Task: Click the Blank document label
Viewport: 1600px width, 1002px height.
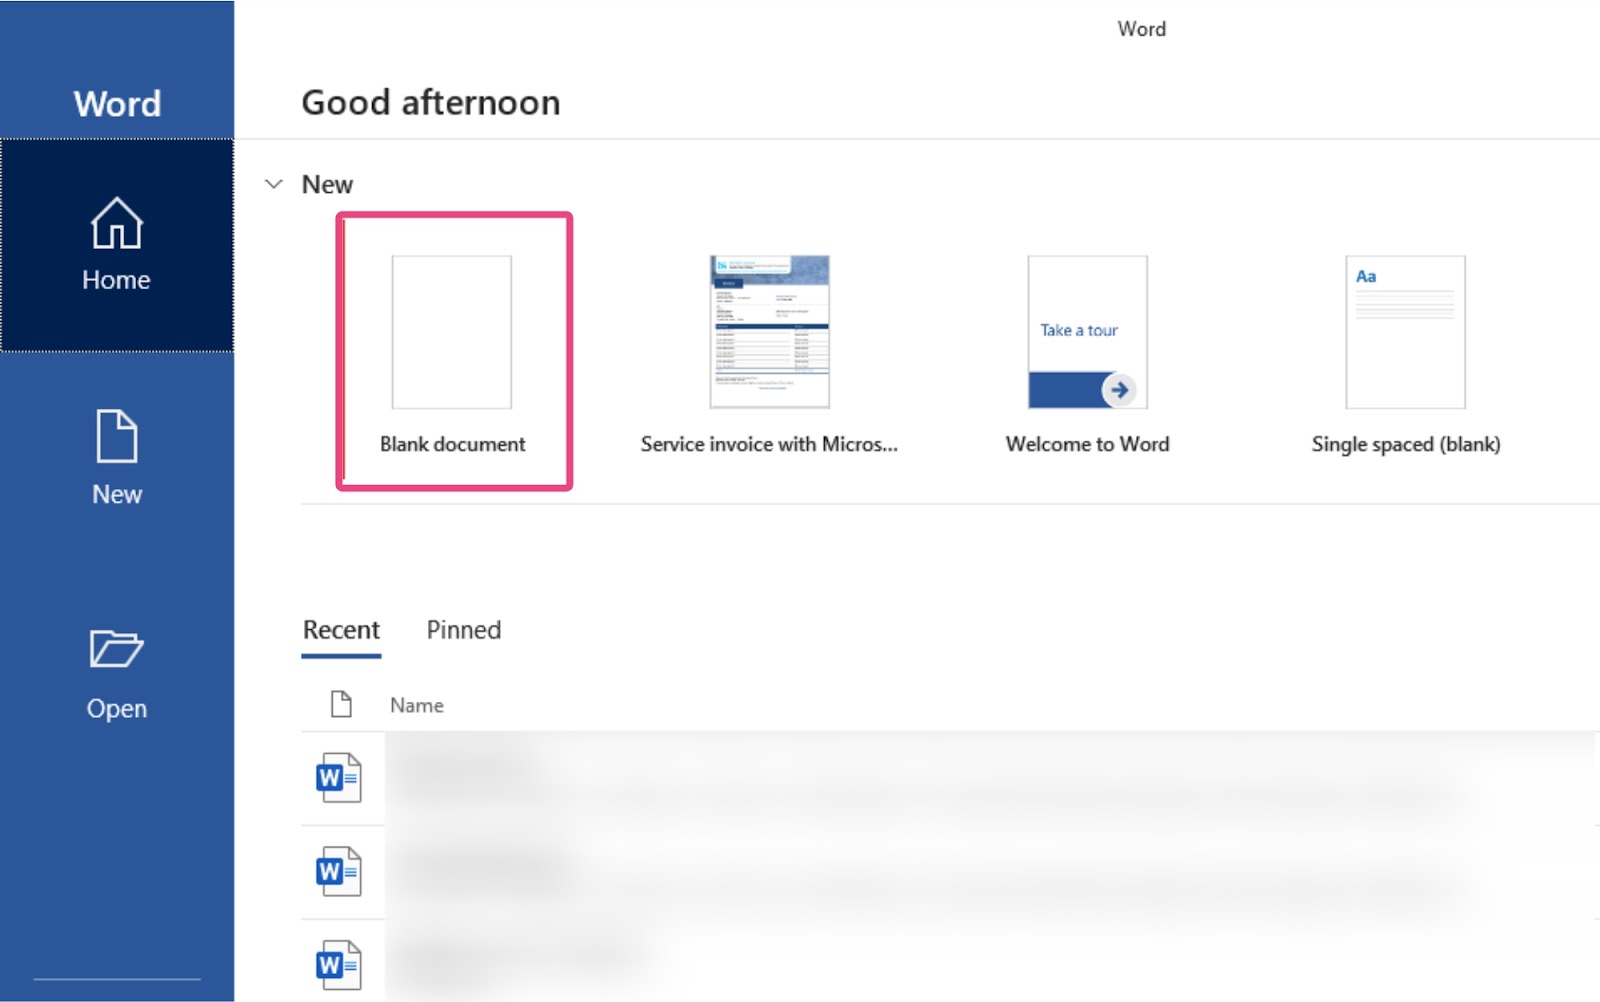Action: (452, 444)
